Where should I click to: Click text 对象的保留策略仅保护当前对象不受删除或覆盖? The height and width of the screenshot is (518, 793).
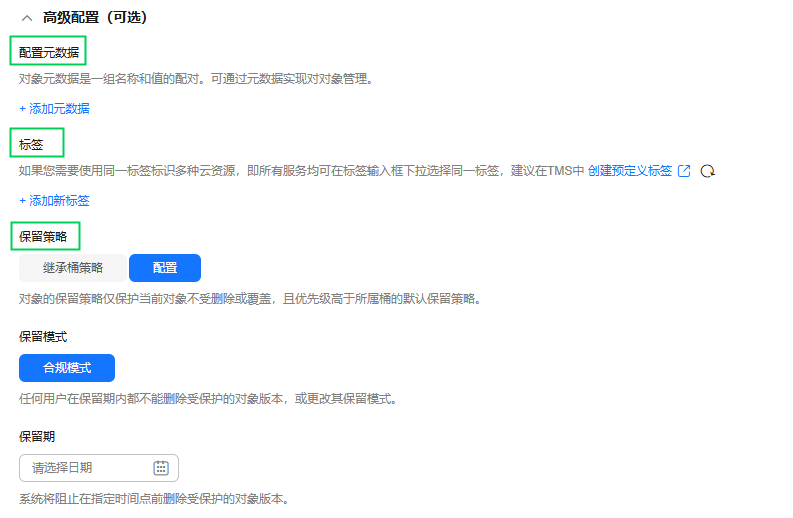click(145, 299)
